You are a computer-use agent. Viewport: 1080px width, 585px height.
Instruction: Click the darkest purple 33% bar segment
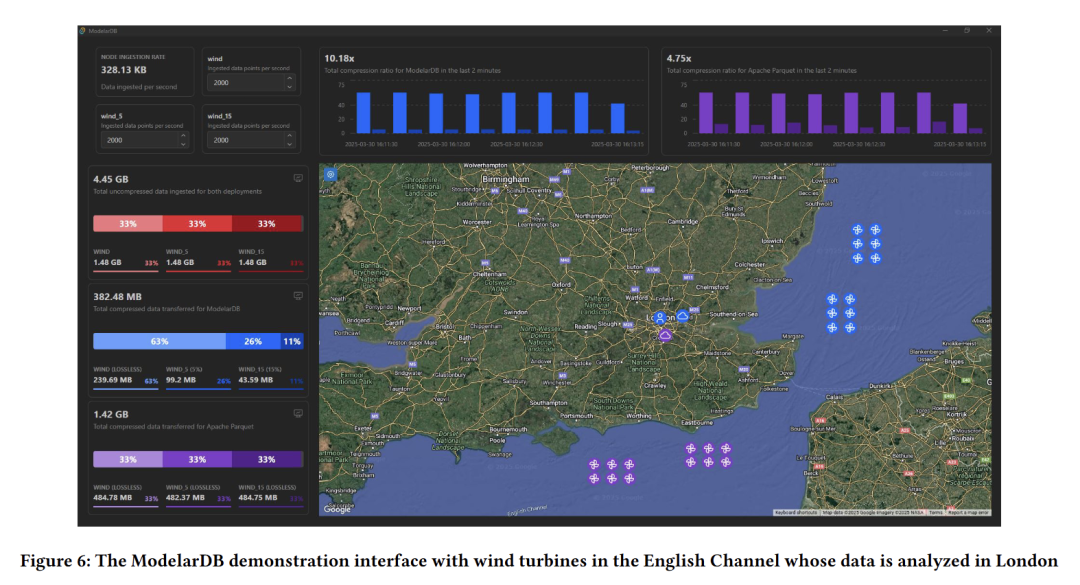pyautogui.click(x=267, y=459)
